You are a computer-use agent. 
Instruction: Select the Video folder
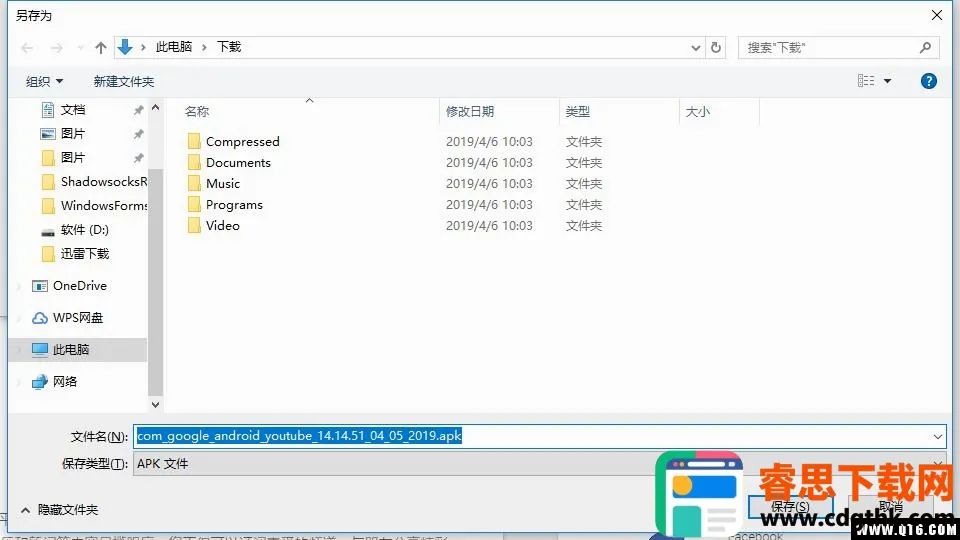click(223, 225)
